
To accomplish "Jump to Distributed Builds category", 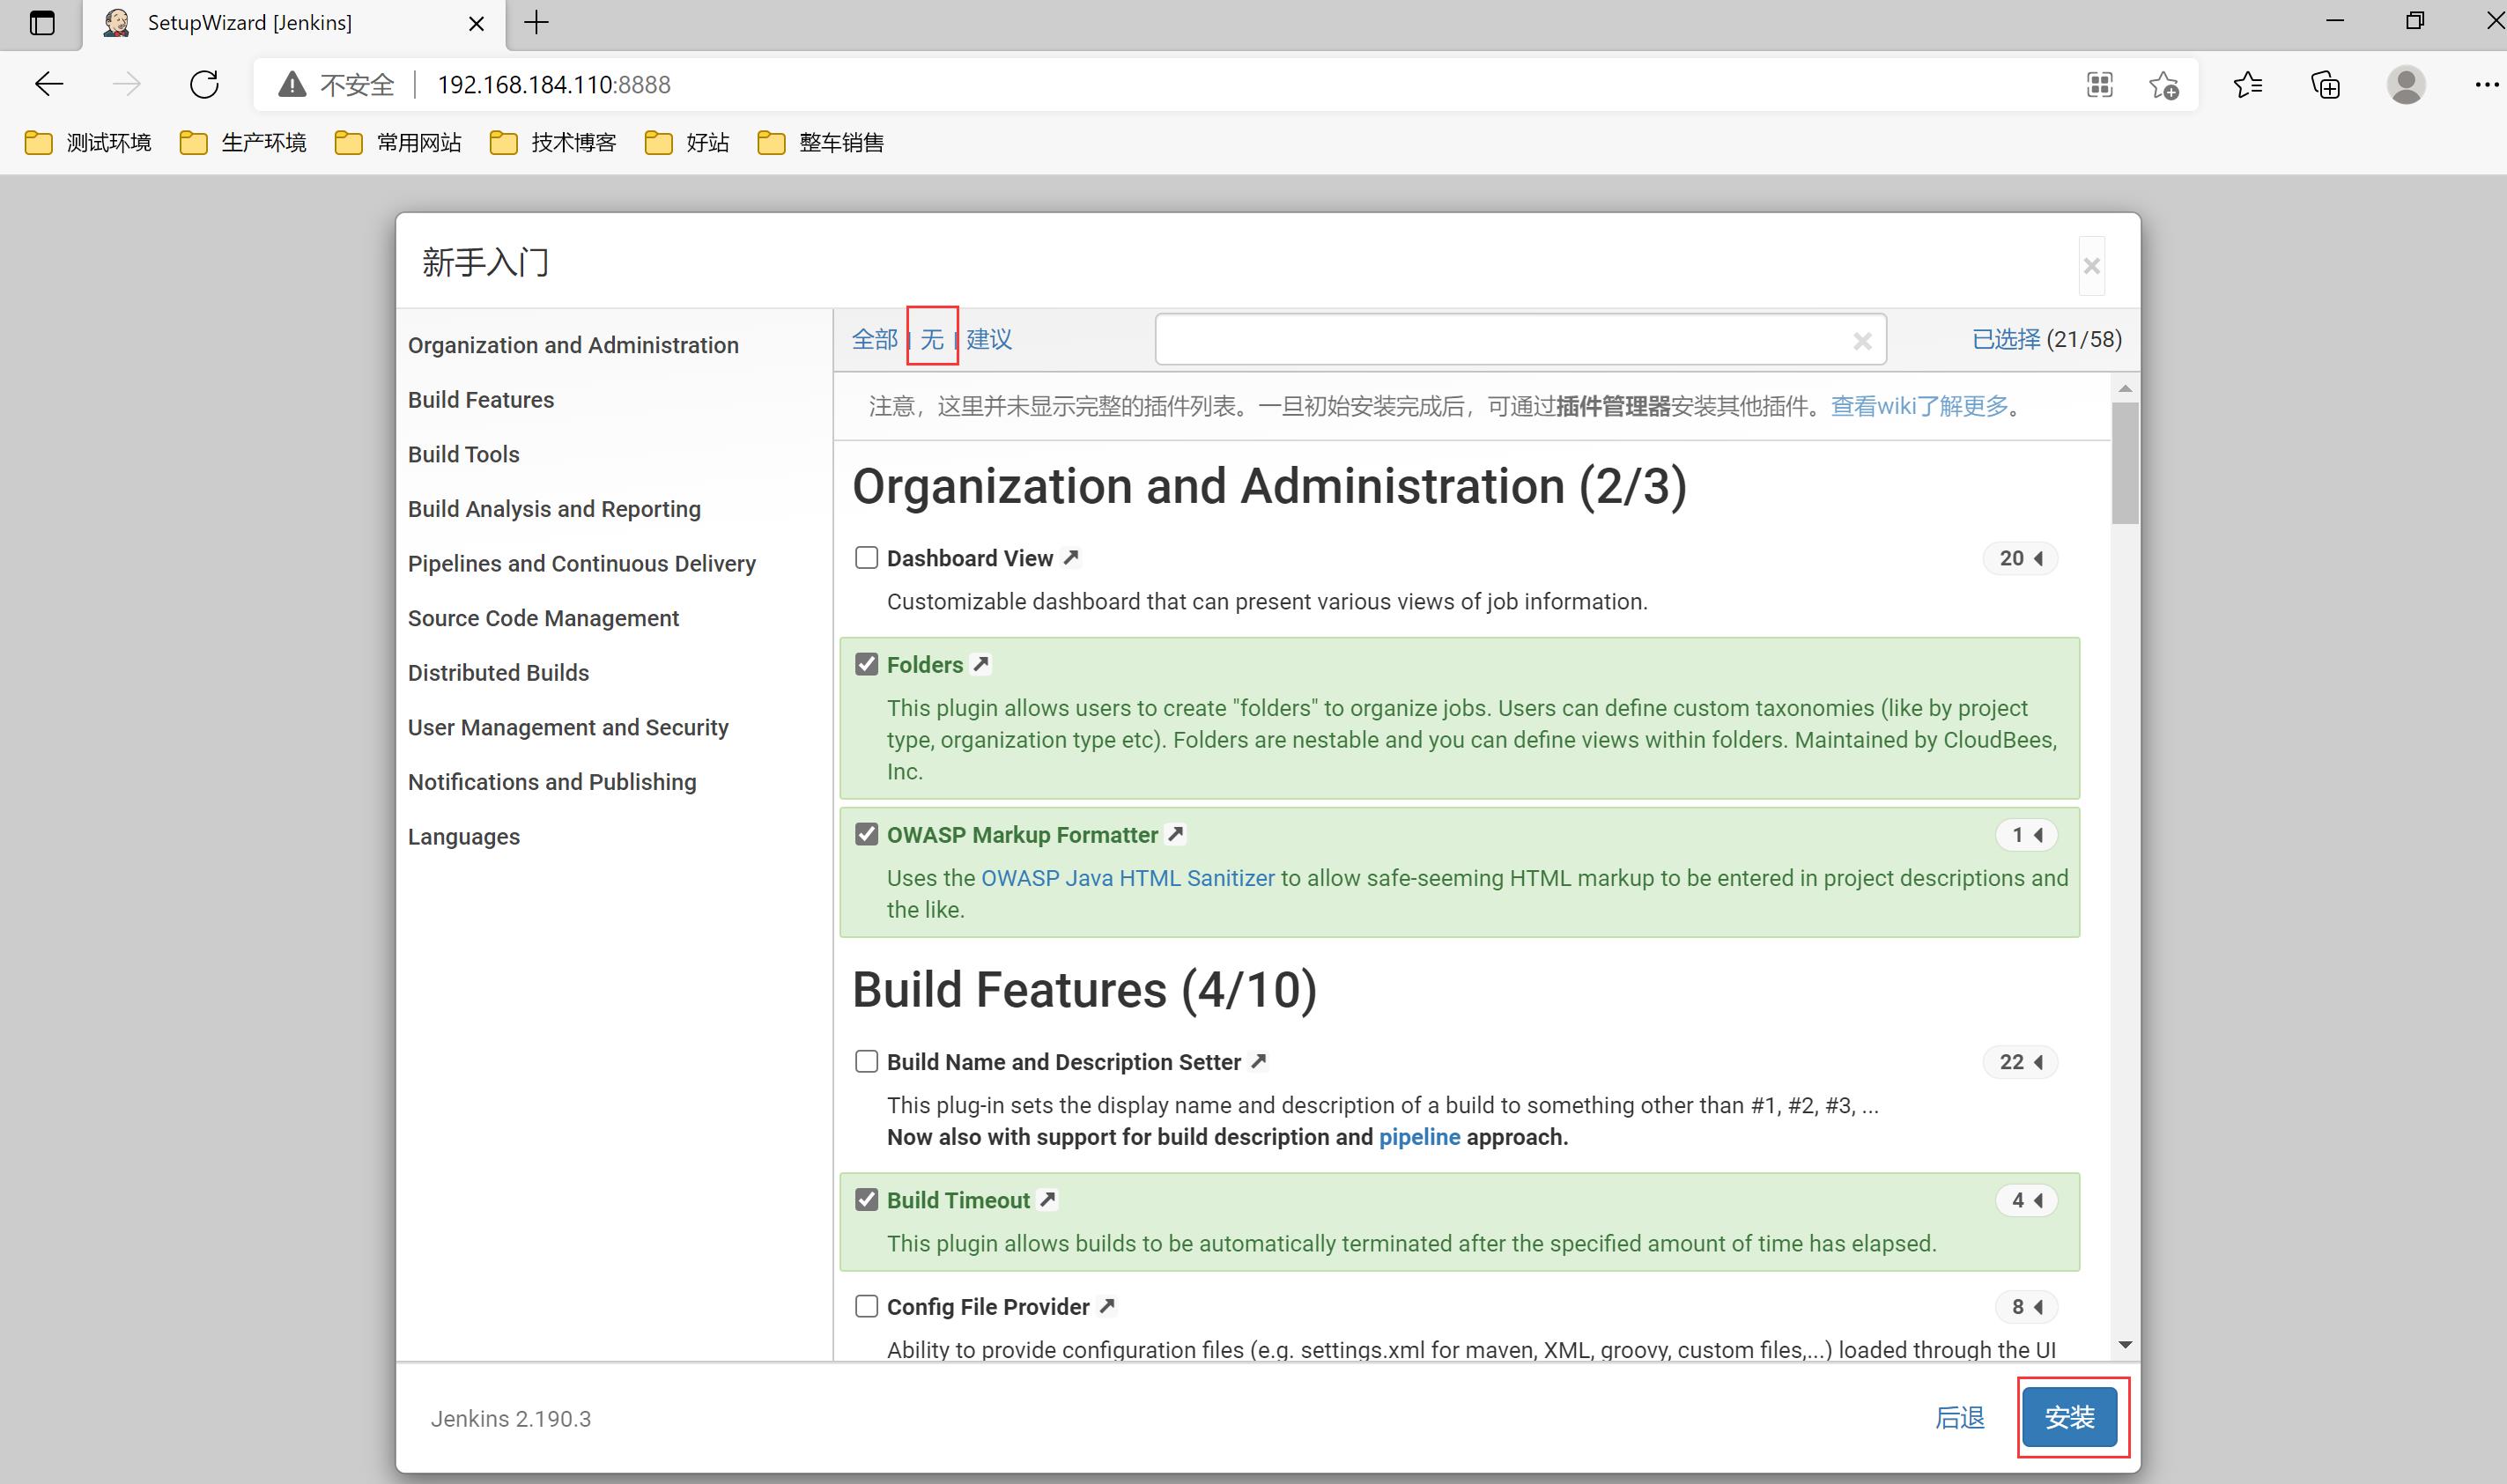I will coord(498,673).
